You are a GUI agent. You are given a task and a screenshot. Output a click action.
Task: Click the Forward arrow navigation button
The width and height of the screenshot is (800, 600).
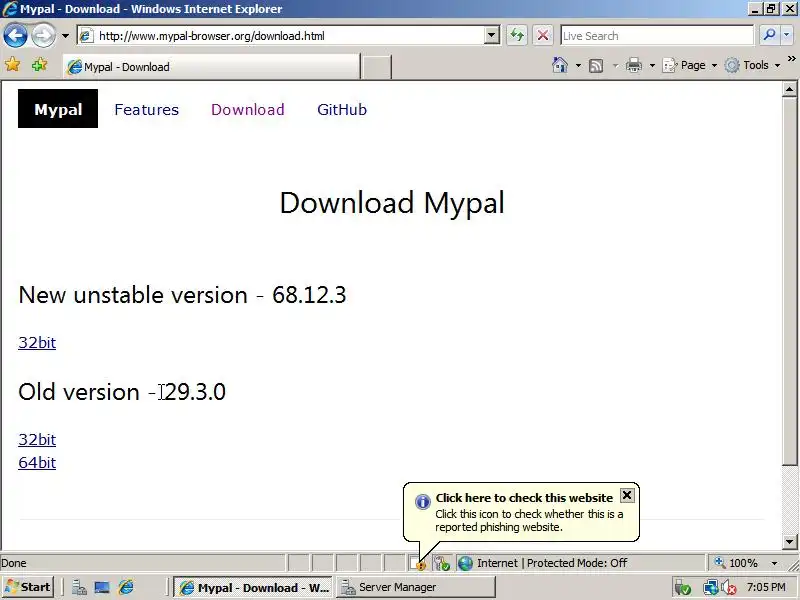pos(43,36)
